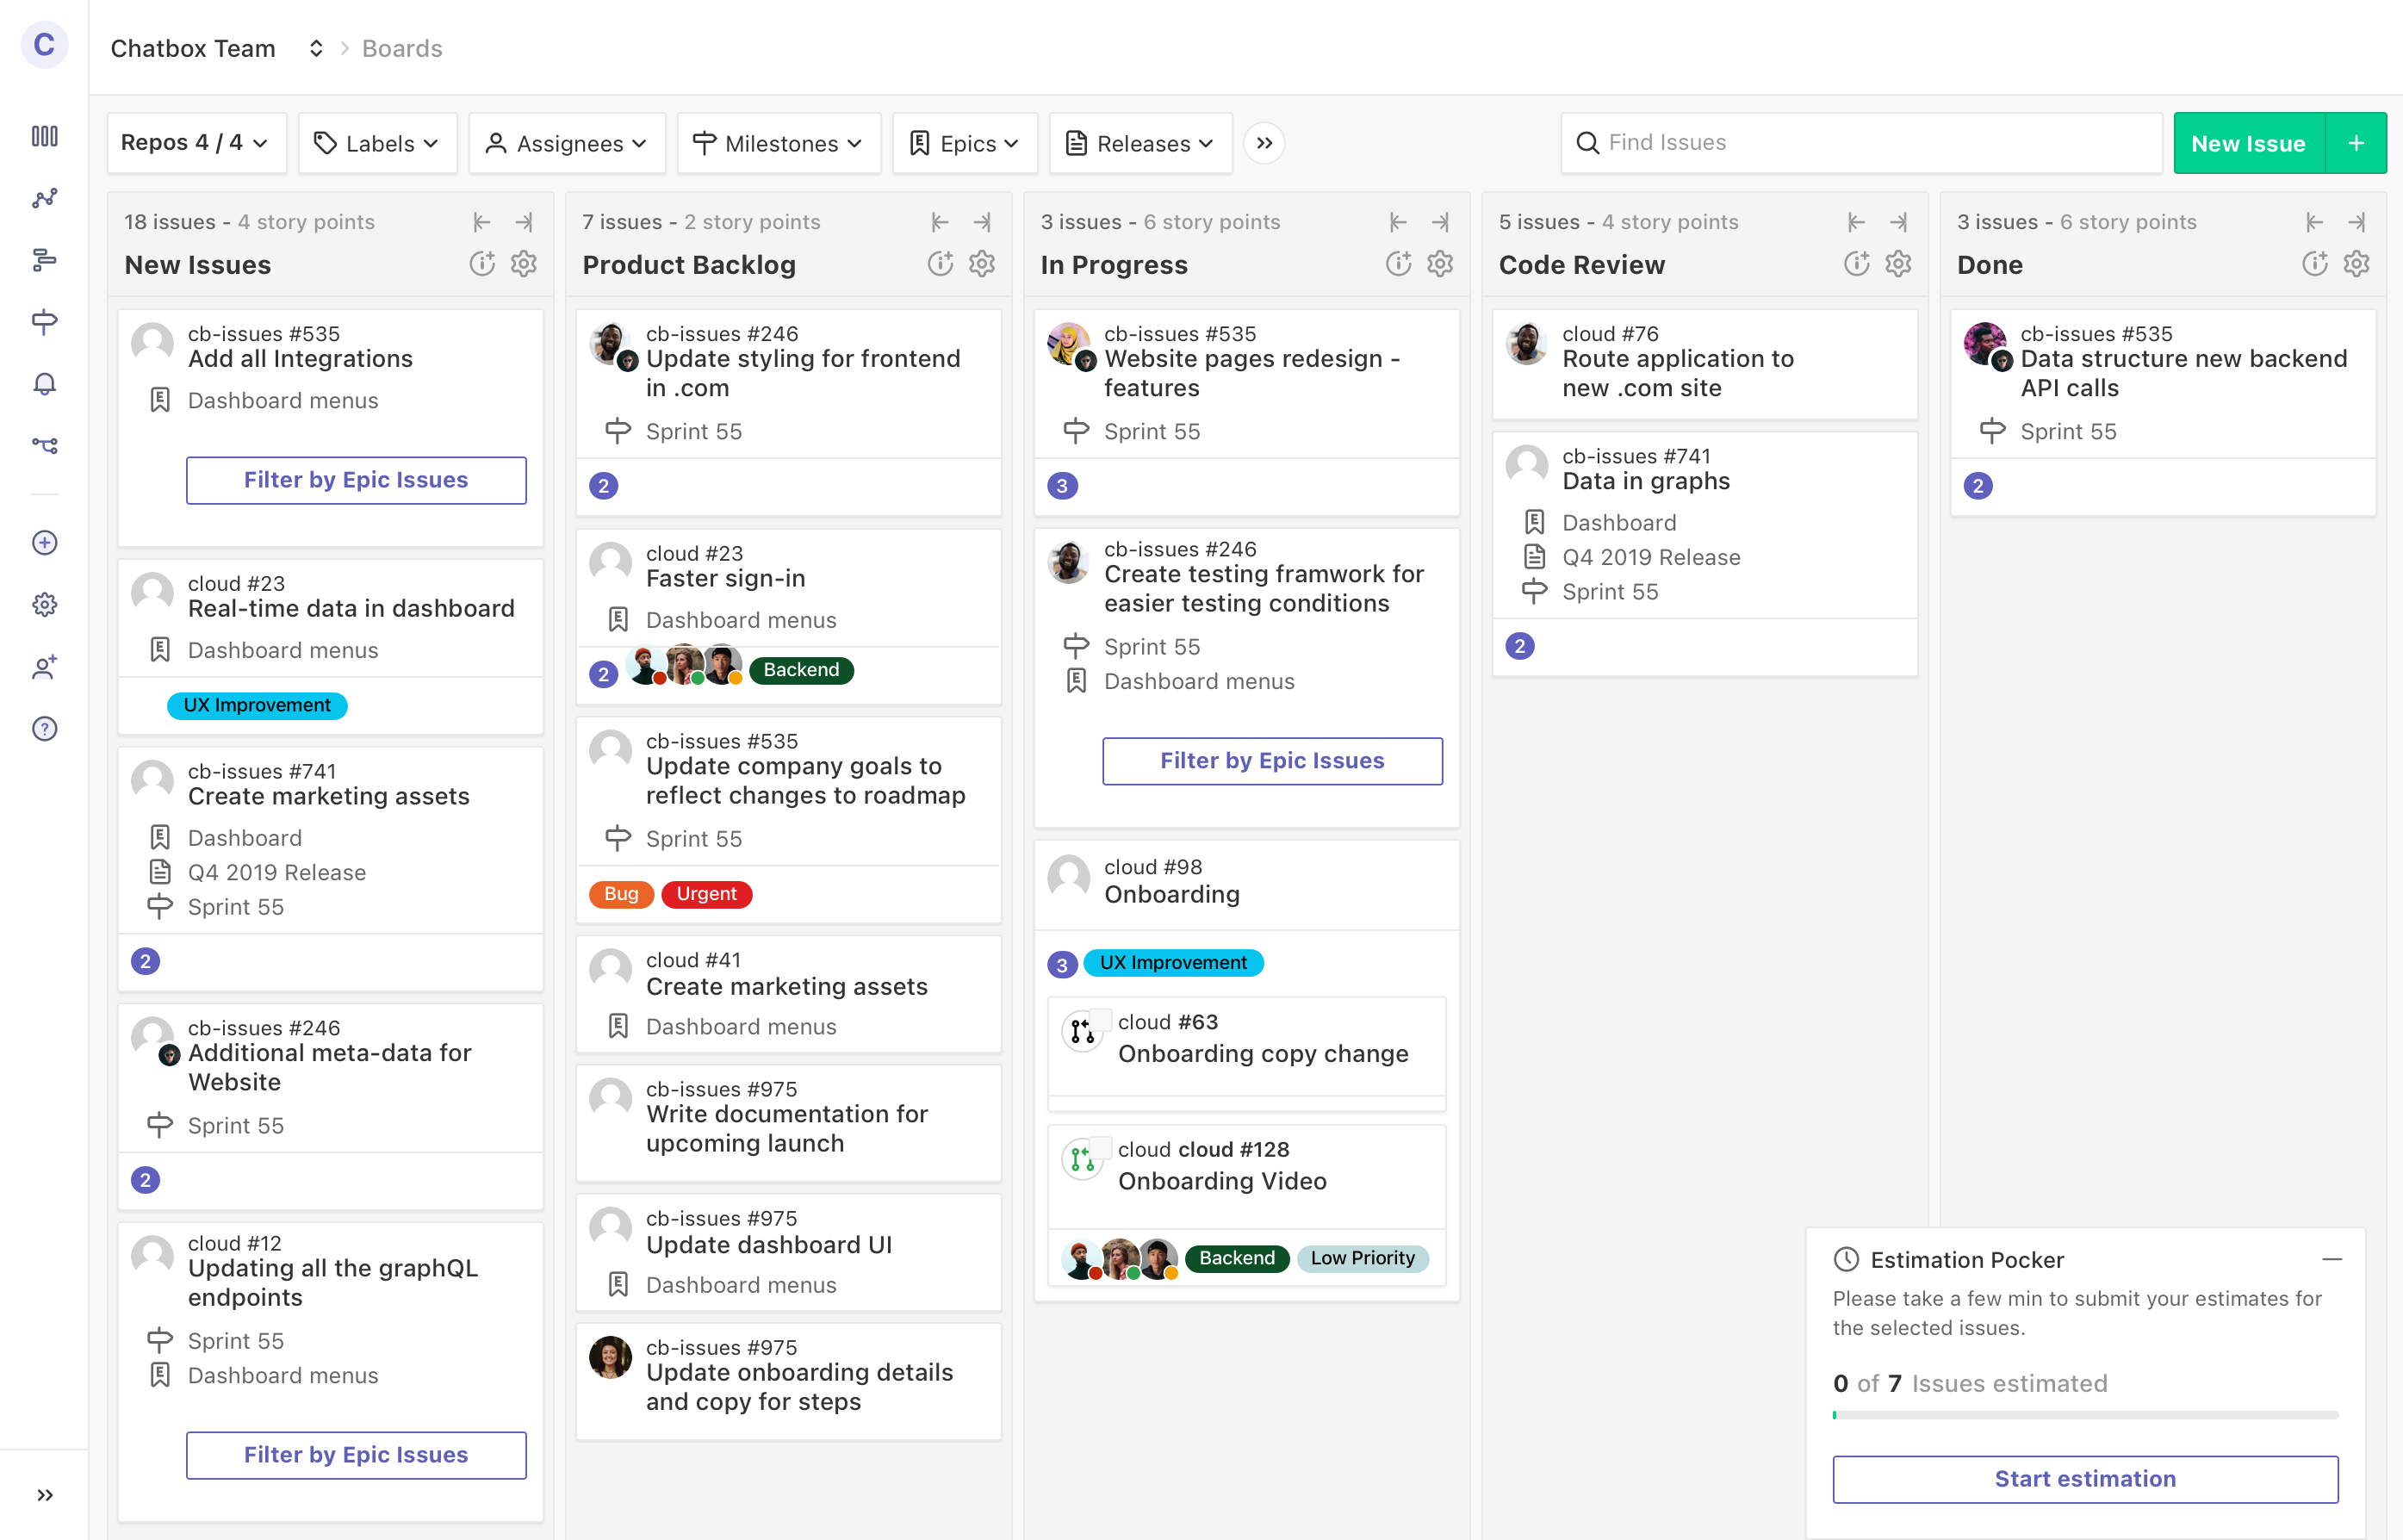Open the Boards icon in left sidebar
The height and width of the screenshot is (1540, 2403).
[x=44, y=136]
